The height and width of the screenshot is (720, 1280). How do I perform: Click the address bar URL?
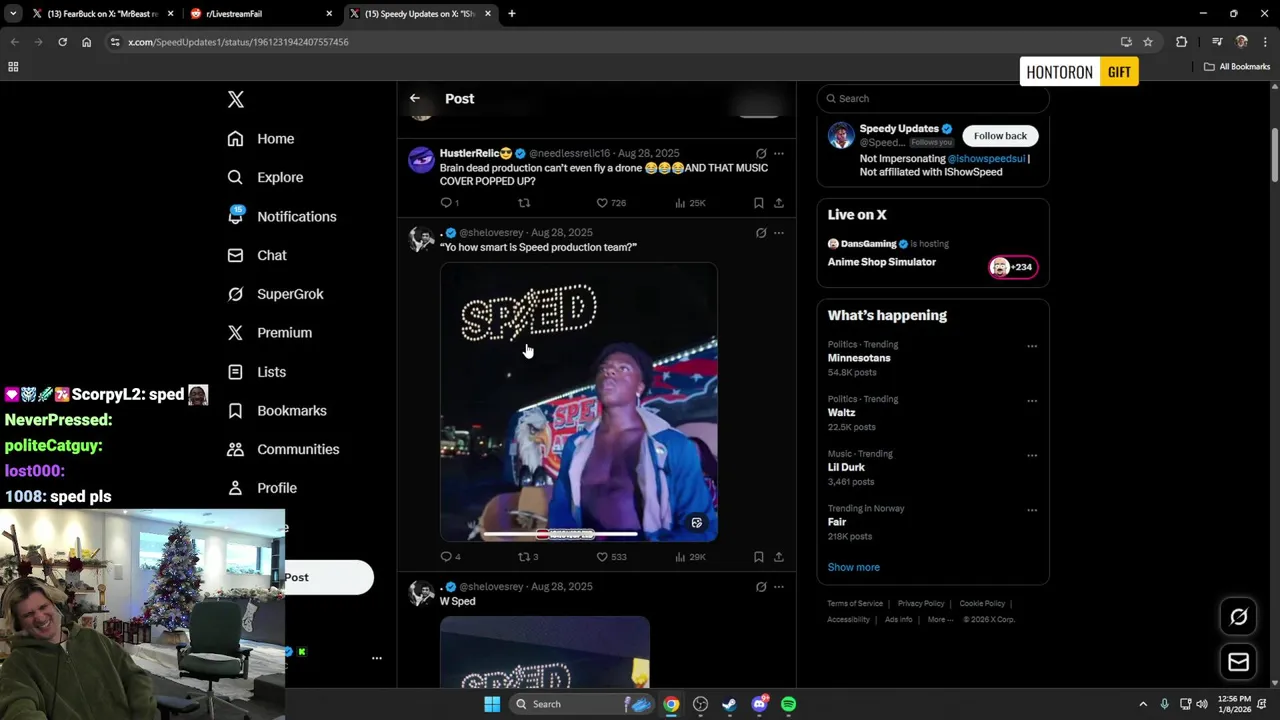point(238,42)
